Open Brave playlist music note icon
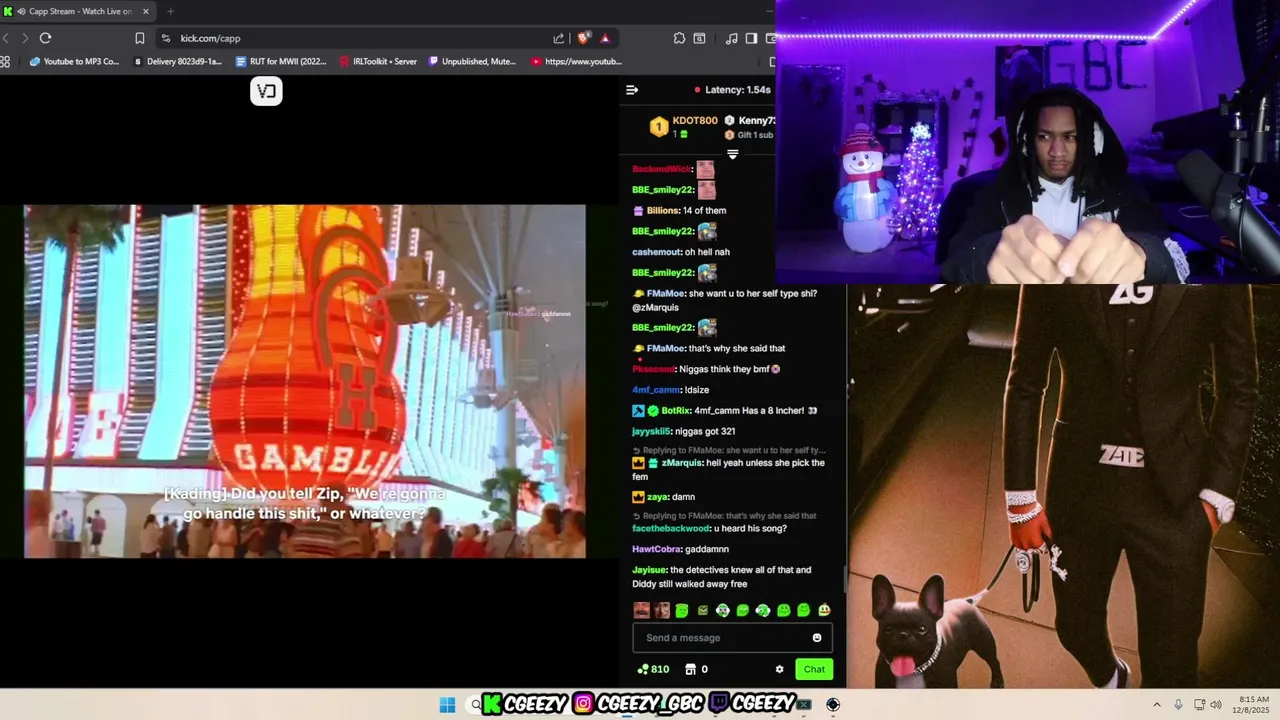Screen dimensions: 1280x720 [x=732, y=38]
